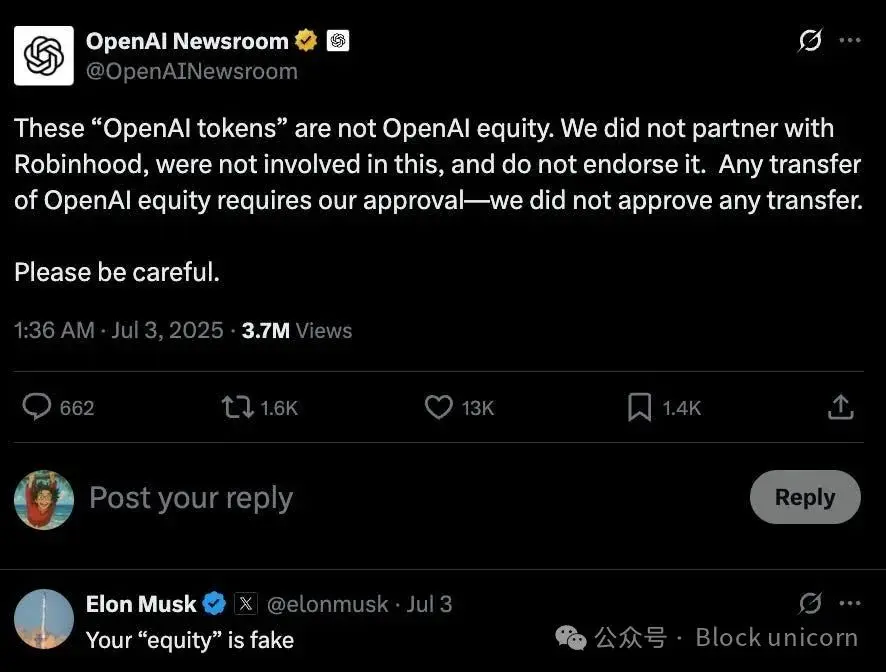Open more options menu on main post

(x=849, y=41)
